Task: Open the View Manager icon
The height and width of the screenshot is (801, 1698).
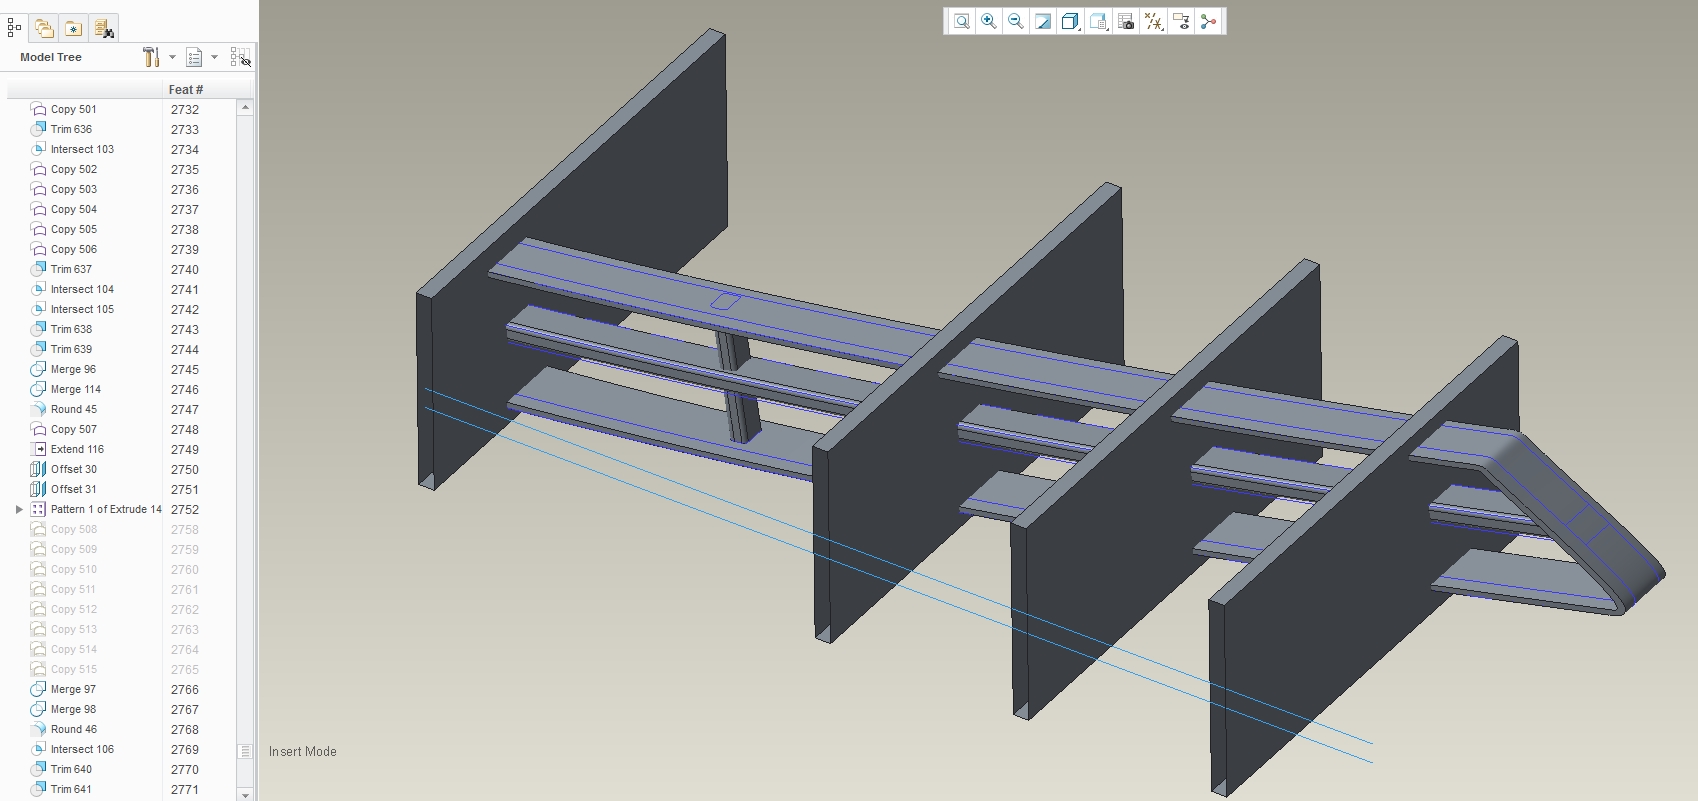Action: pyautogui.click(x=1126, y=21)
